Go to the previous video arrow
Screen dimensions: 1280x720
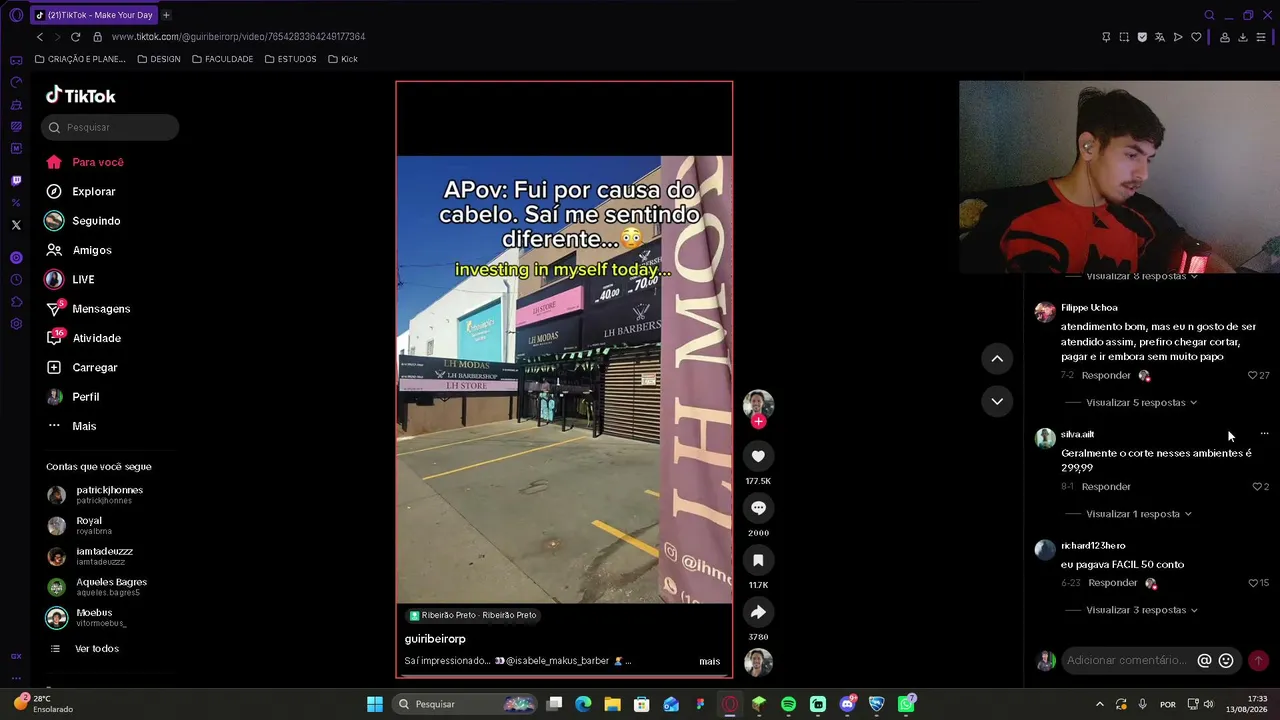[x=997, y=359]
